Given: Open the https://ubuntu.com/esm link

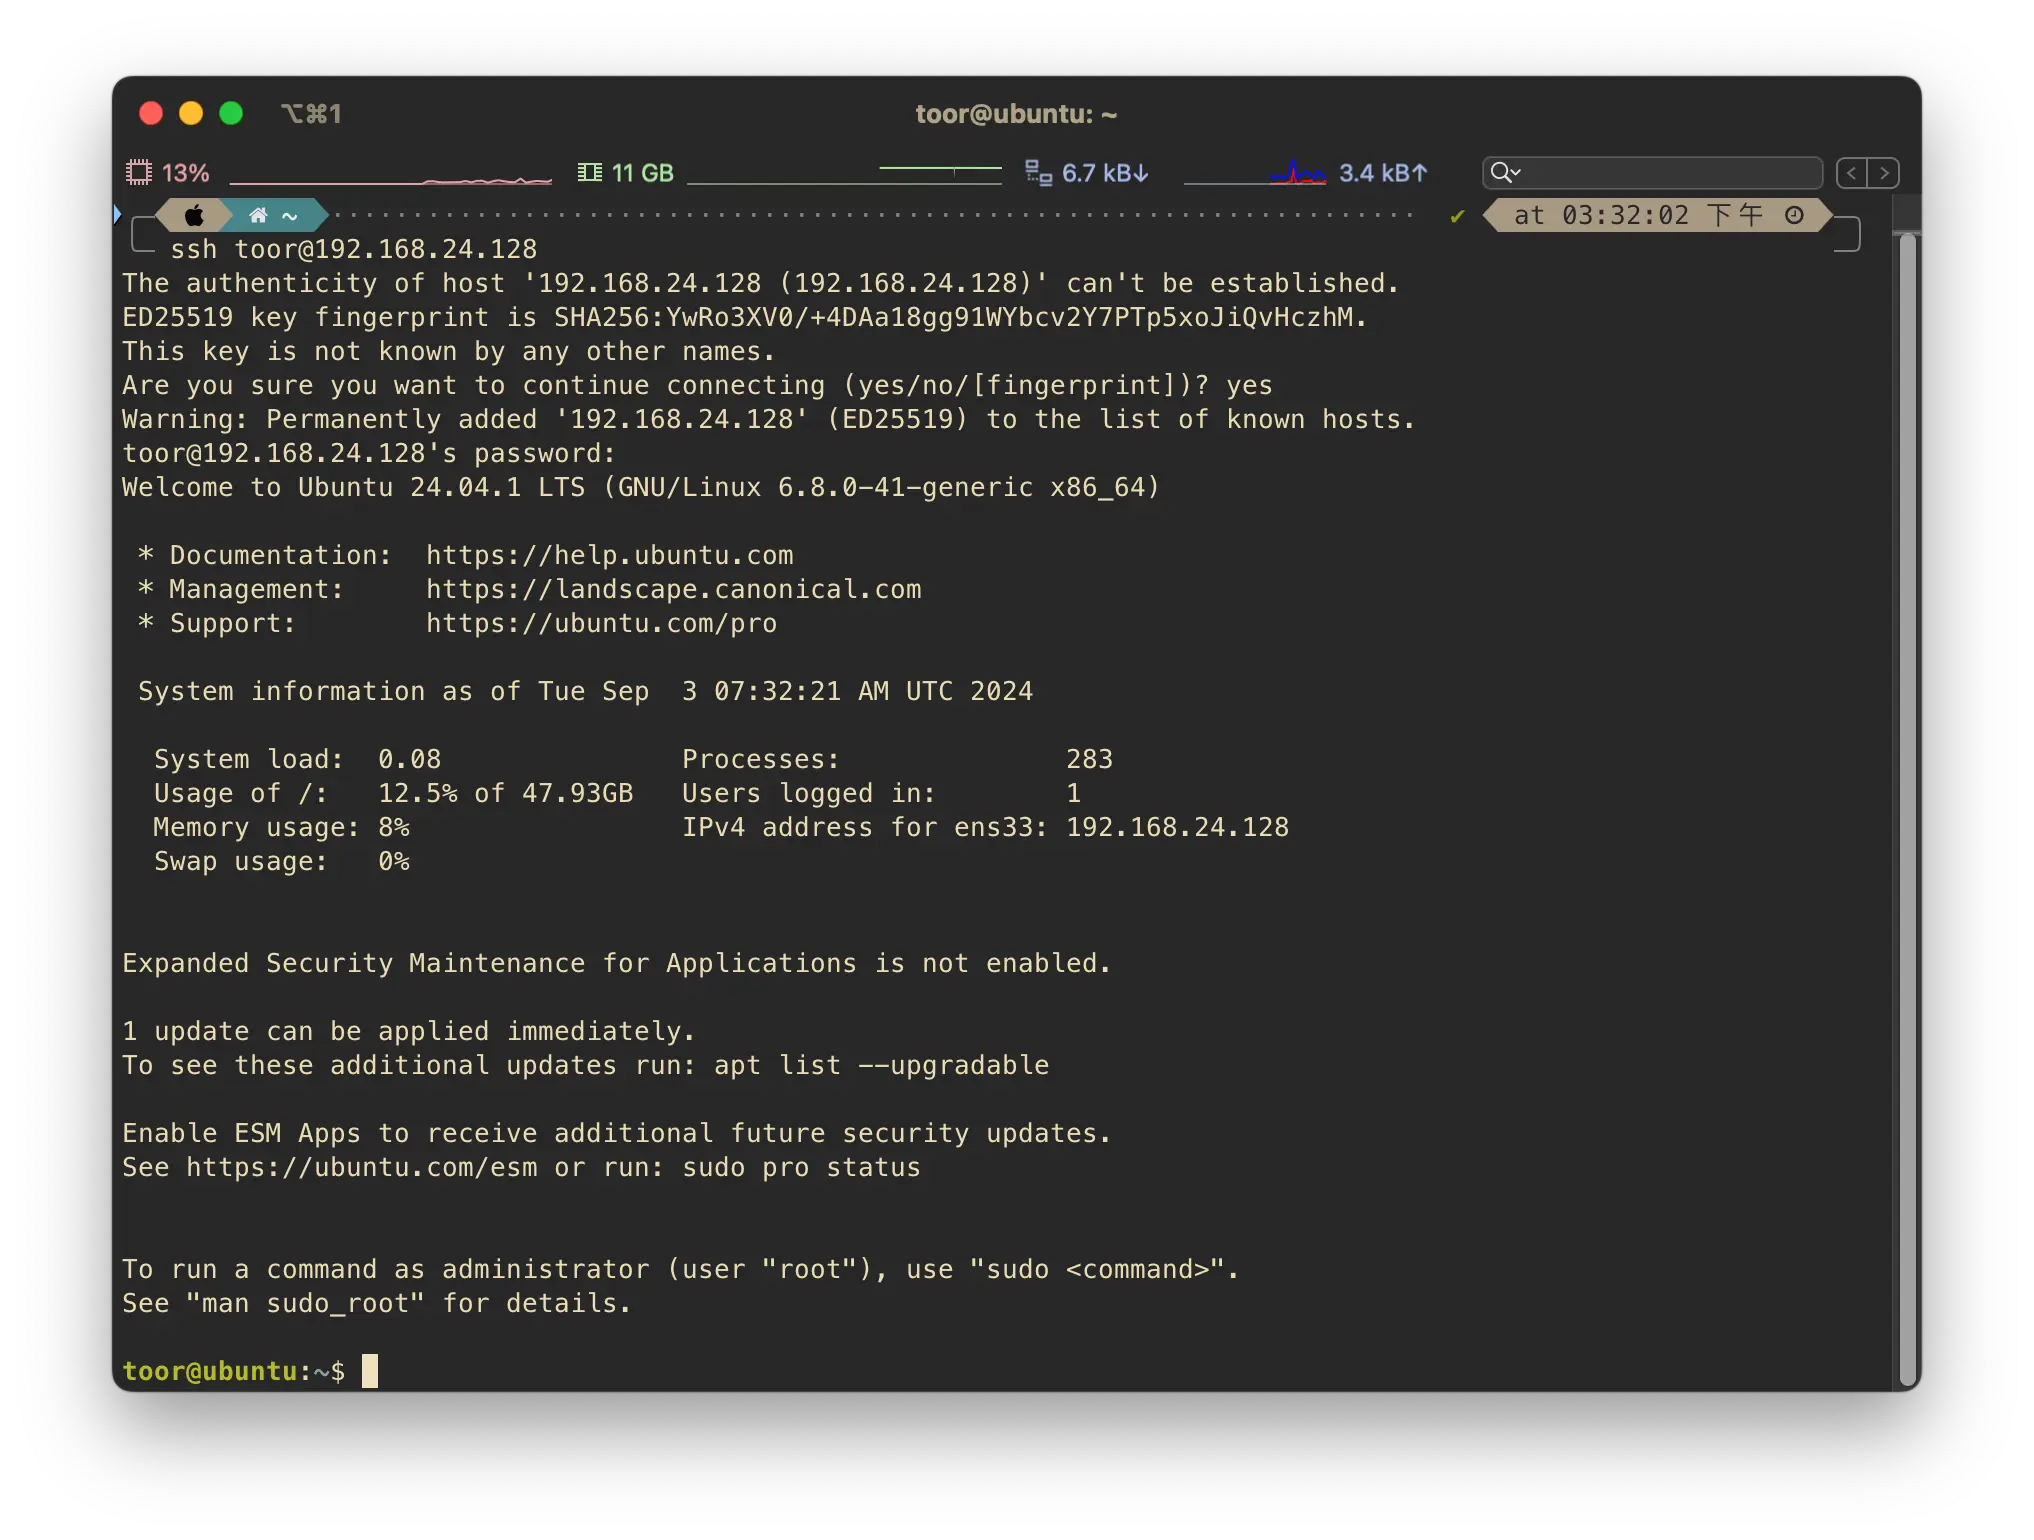Looking at the screenshot, I should coord(361,1167).
